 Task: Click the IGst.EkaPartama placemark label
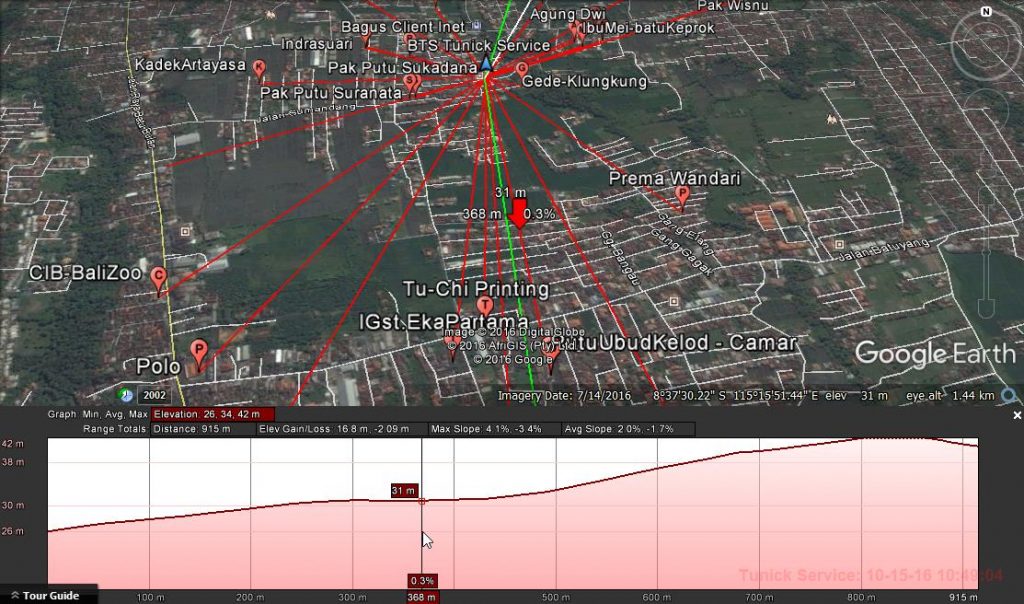pyautogui.click(x=443, y=321)
